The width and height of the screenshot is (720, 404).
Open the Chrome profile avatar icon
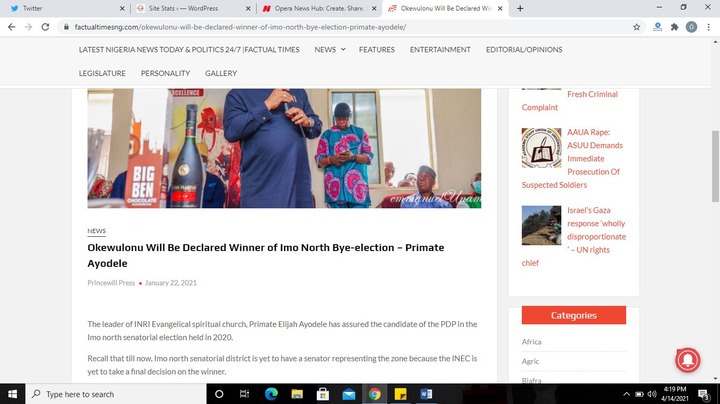click(x=691, y=27)
